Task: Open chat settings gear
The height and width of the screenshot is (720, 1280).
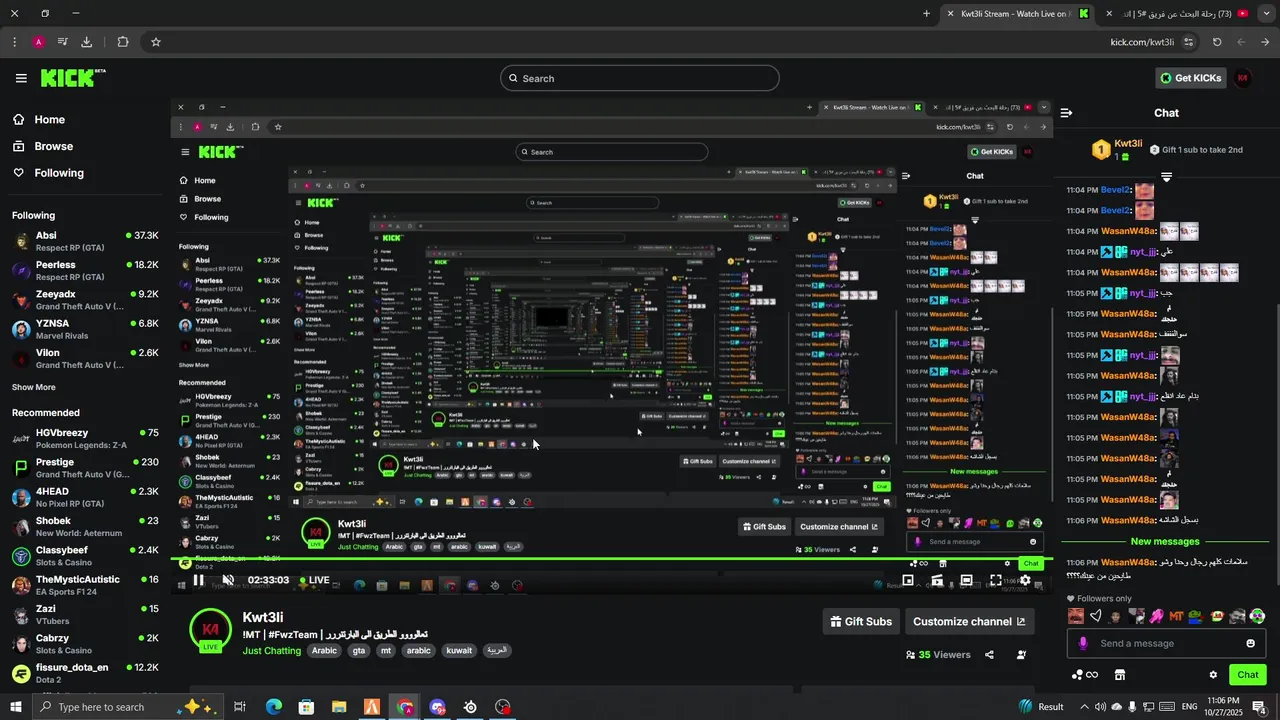Action: point(1213,675)
